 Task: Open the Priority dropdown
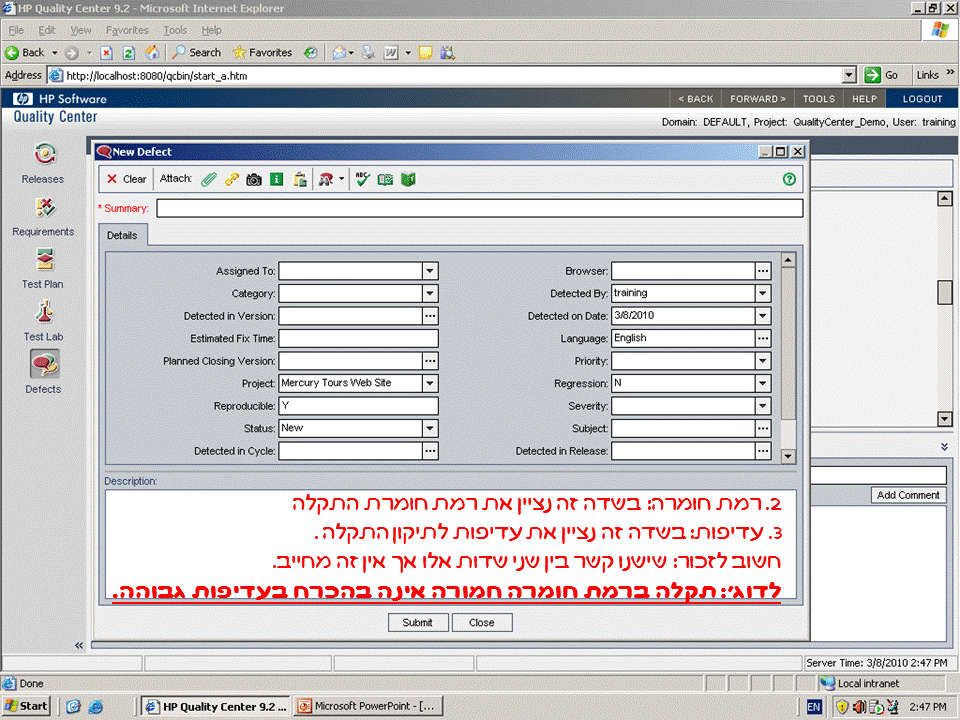tap(763, 361)
